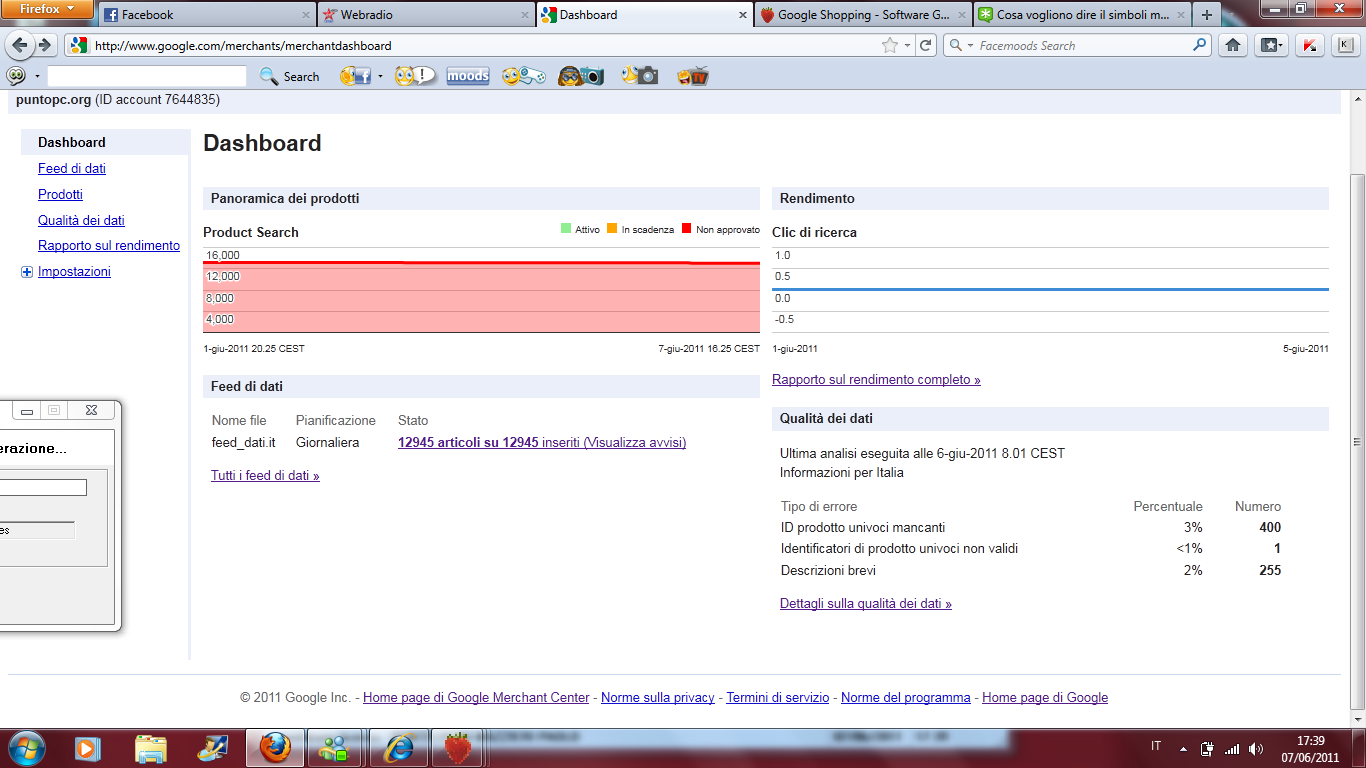Click the smiley game controller icon
The width and height of the screenshot is (1366, 768).
[x=523, y=76]
